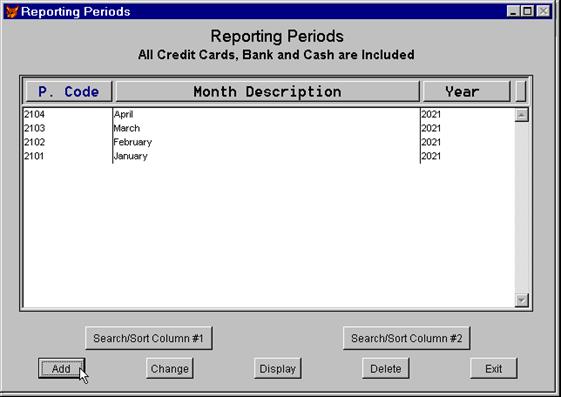The width and height of the screenshot is (561, 397).
Task: Select the Display button
Action: [x=278, y=368]
